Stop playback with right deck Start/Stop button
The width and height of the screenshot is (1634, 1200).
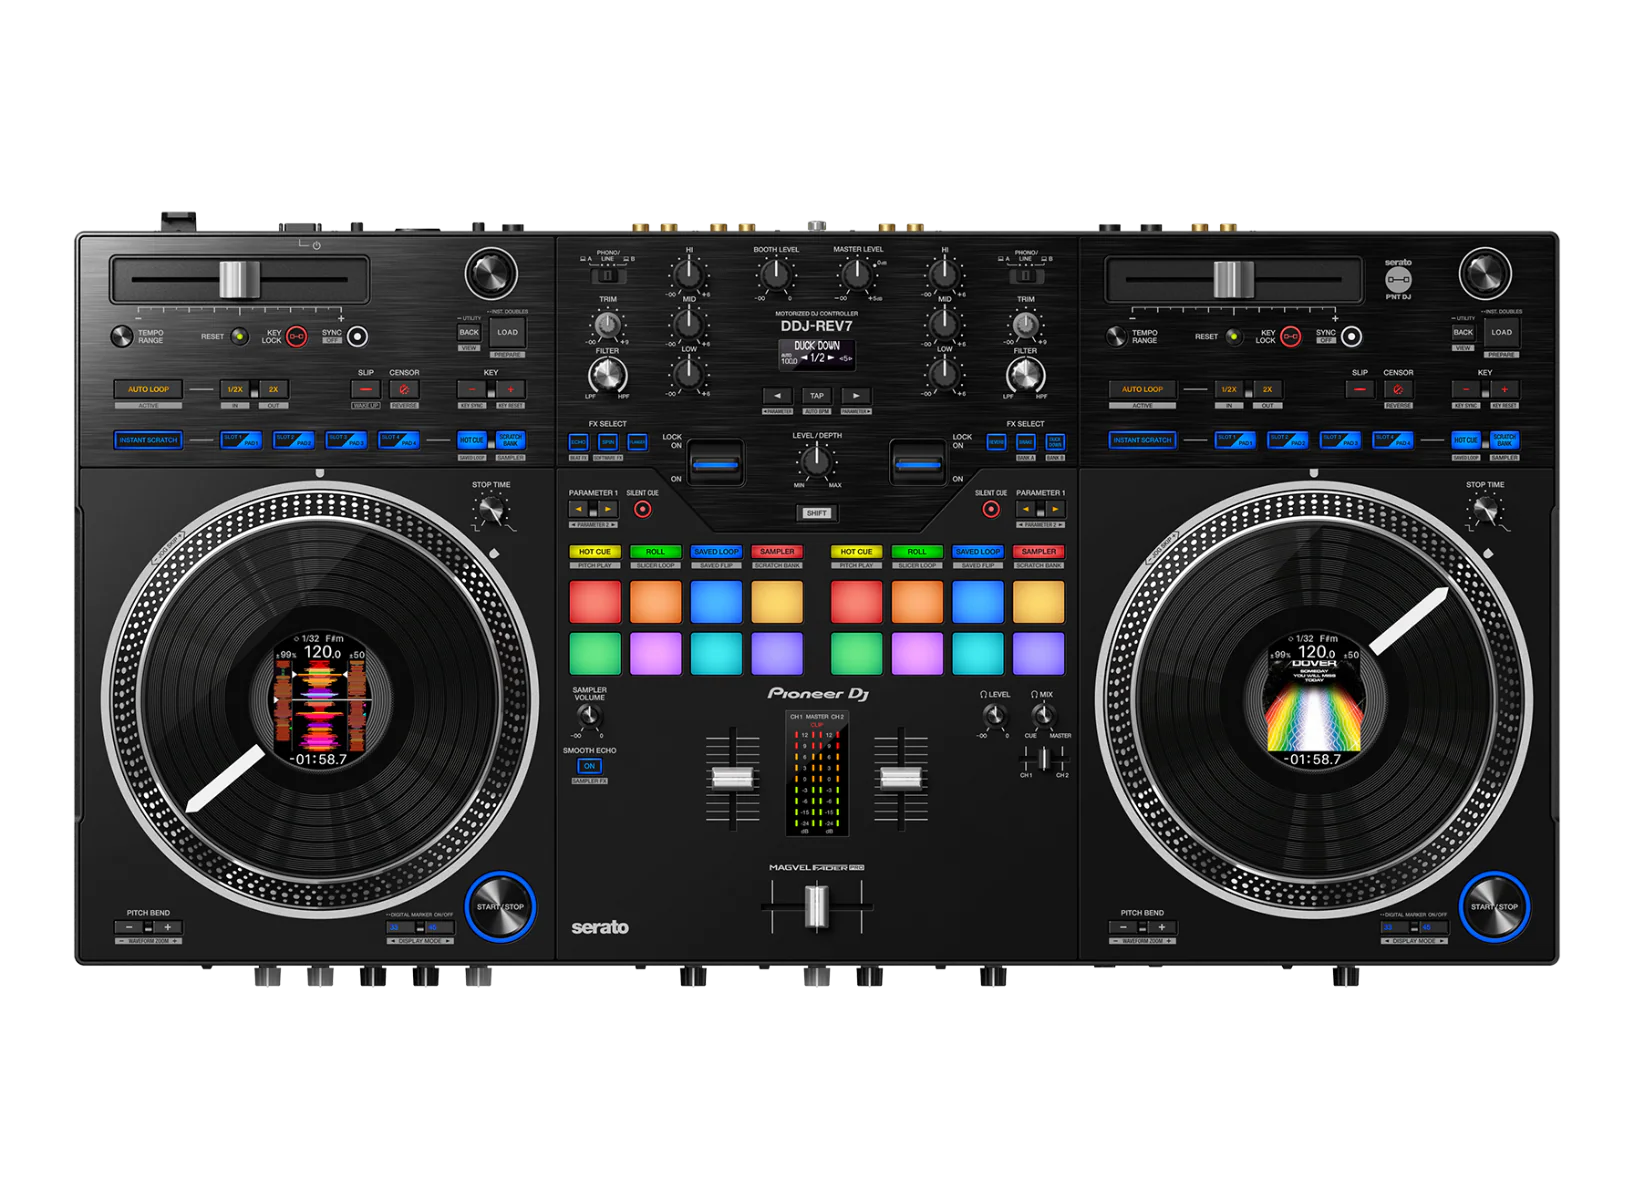point(1494,907)
